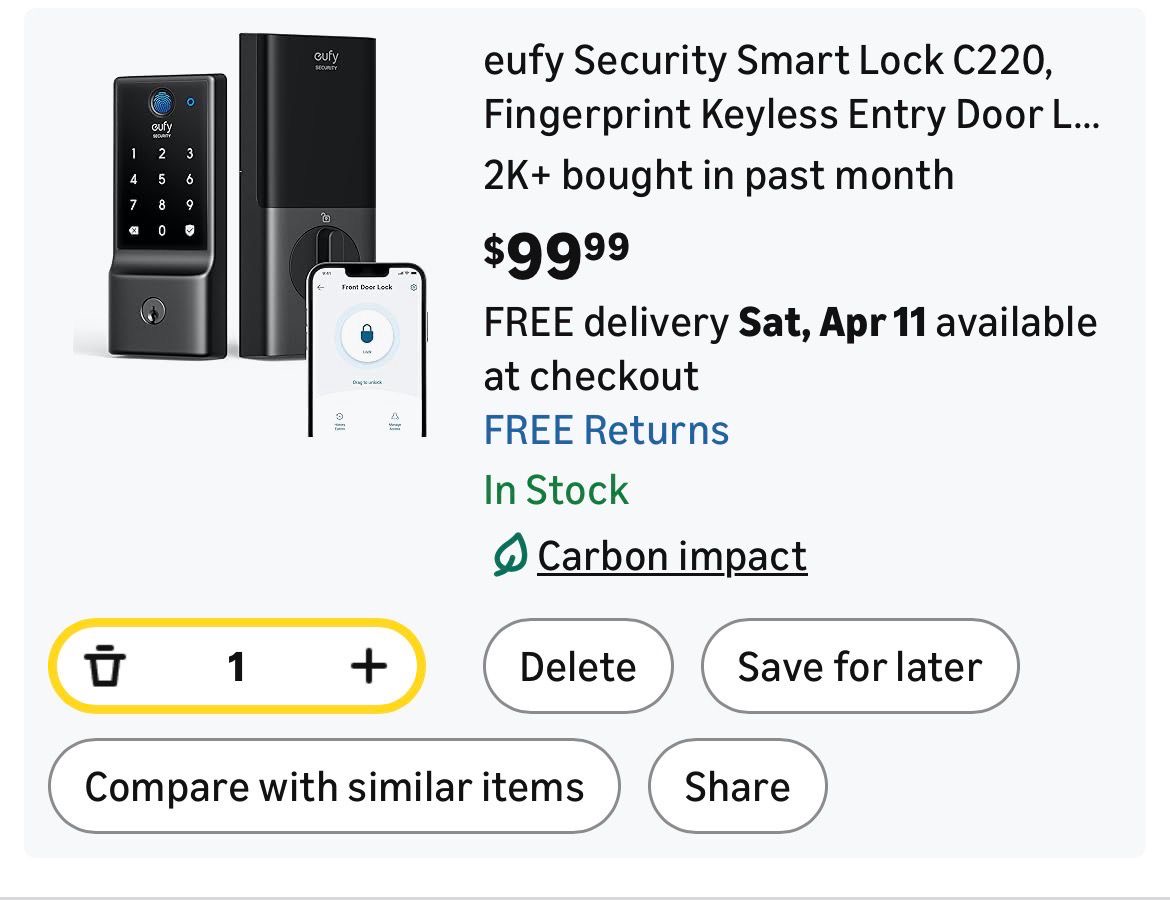Screen dimensions: 1170x900
Task: Click the In Stock status text
Action: (x=556, y=490)
